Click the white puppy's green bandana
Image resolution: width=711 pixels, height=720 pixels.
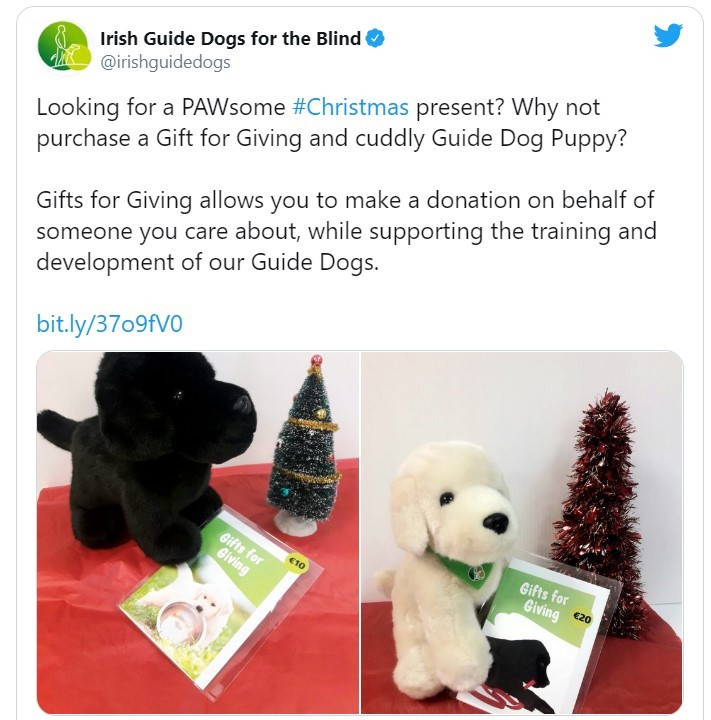[x=464, y=568]
